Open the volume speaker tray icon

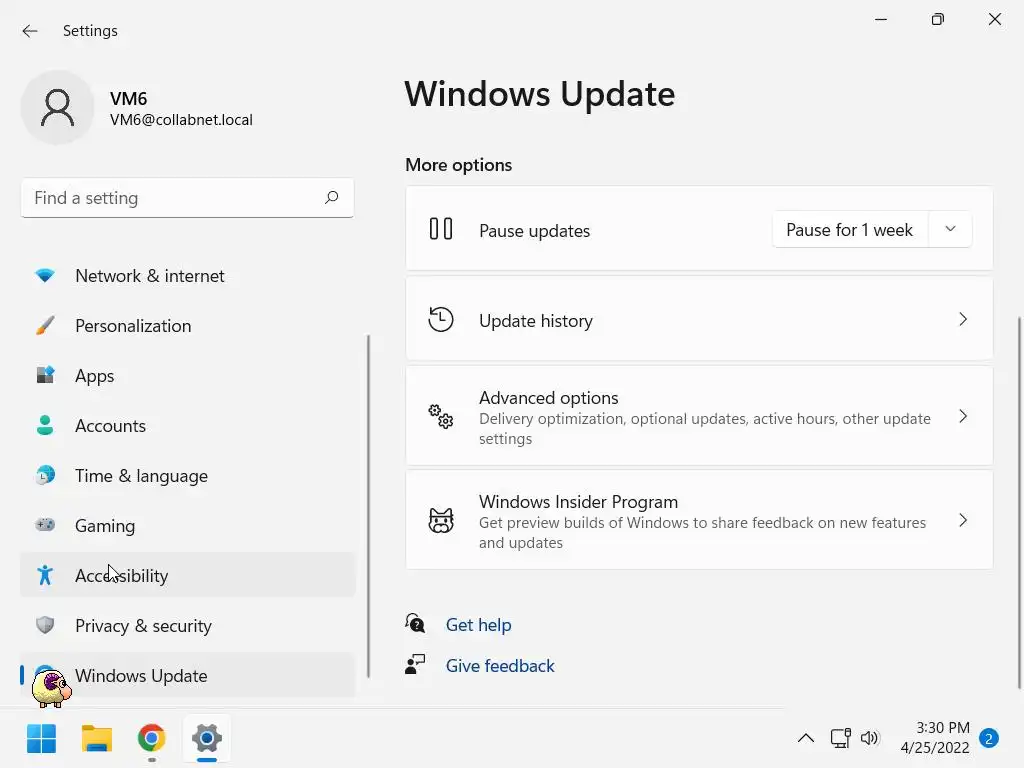point(869,738)
